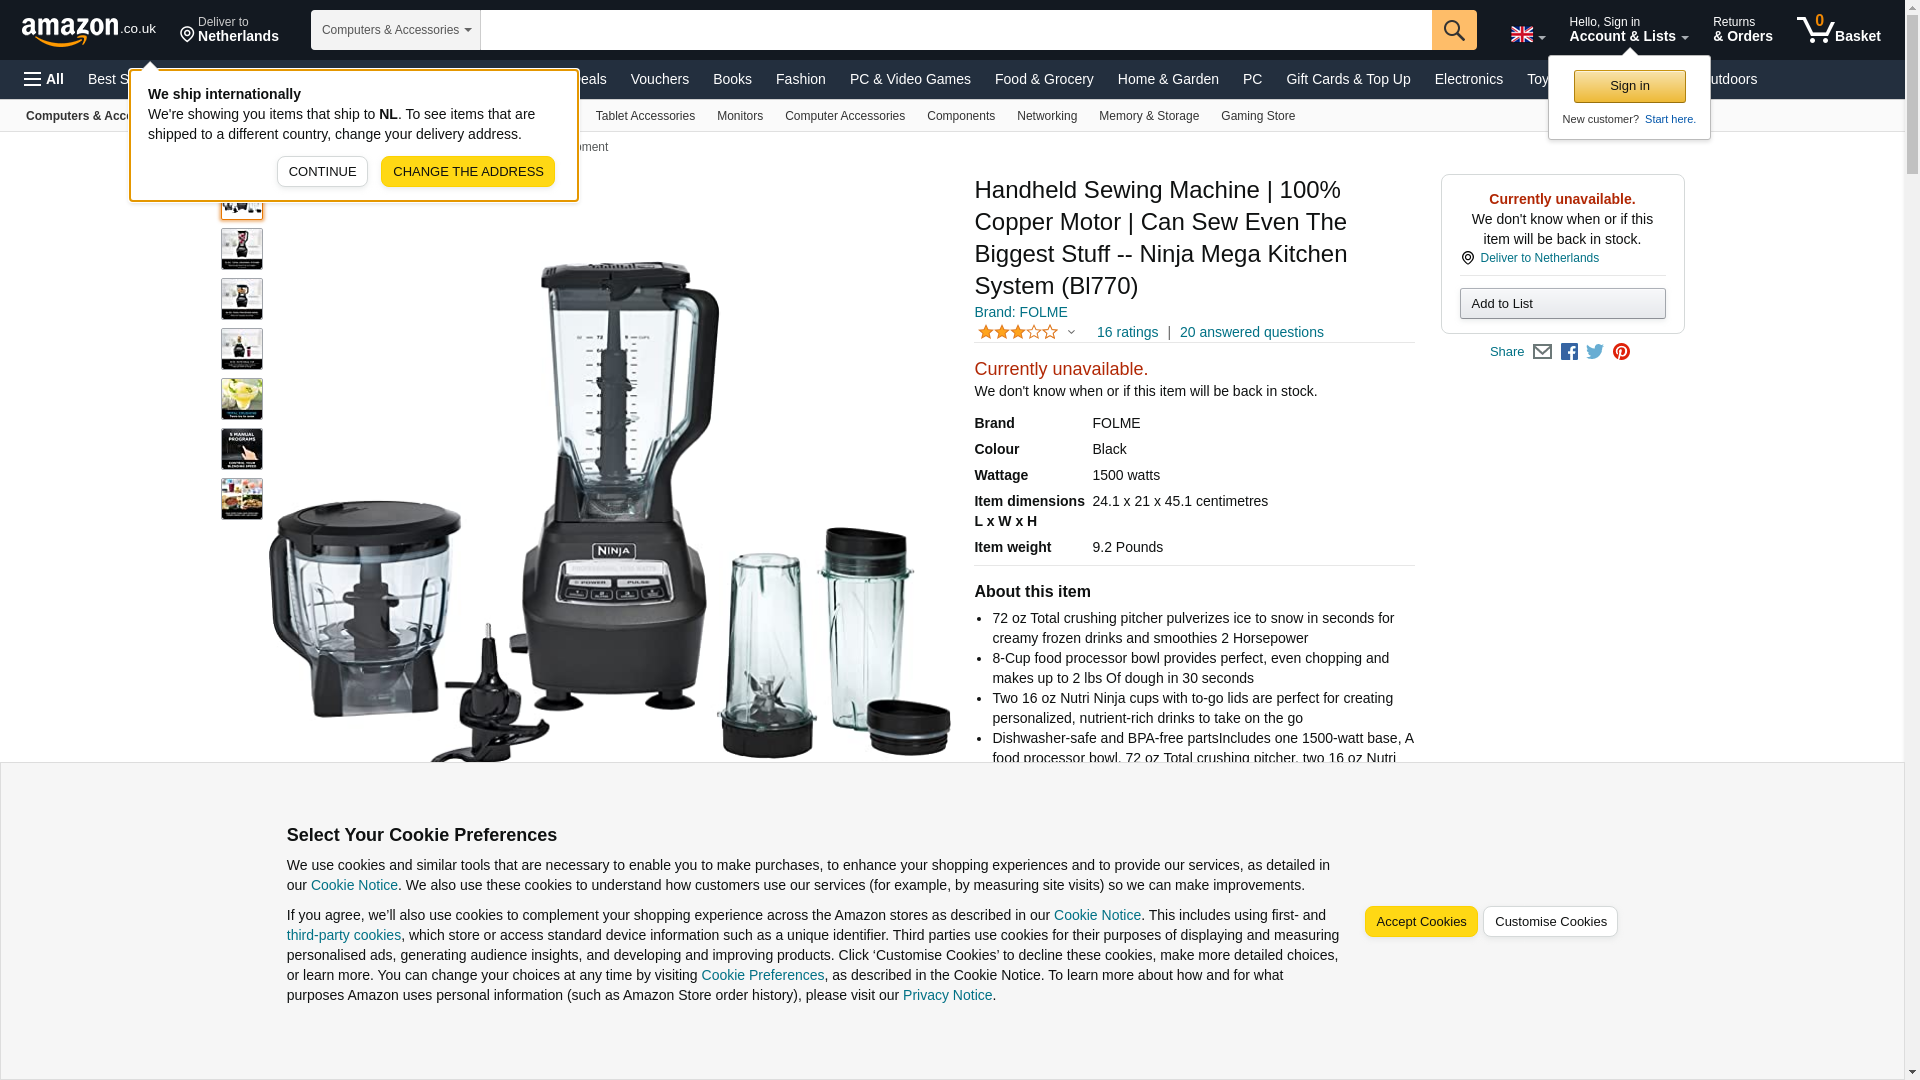Select the second product thumbnail image
Viewport: 1920px width, 1080px height.
242,249
